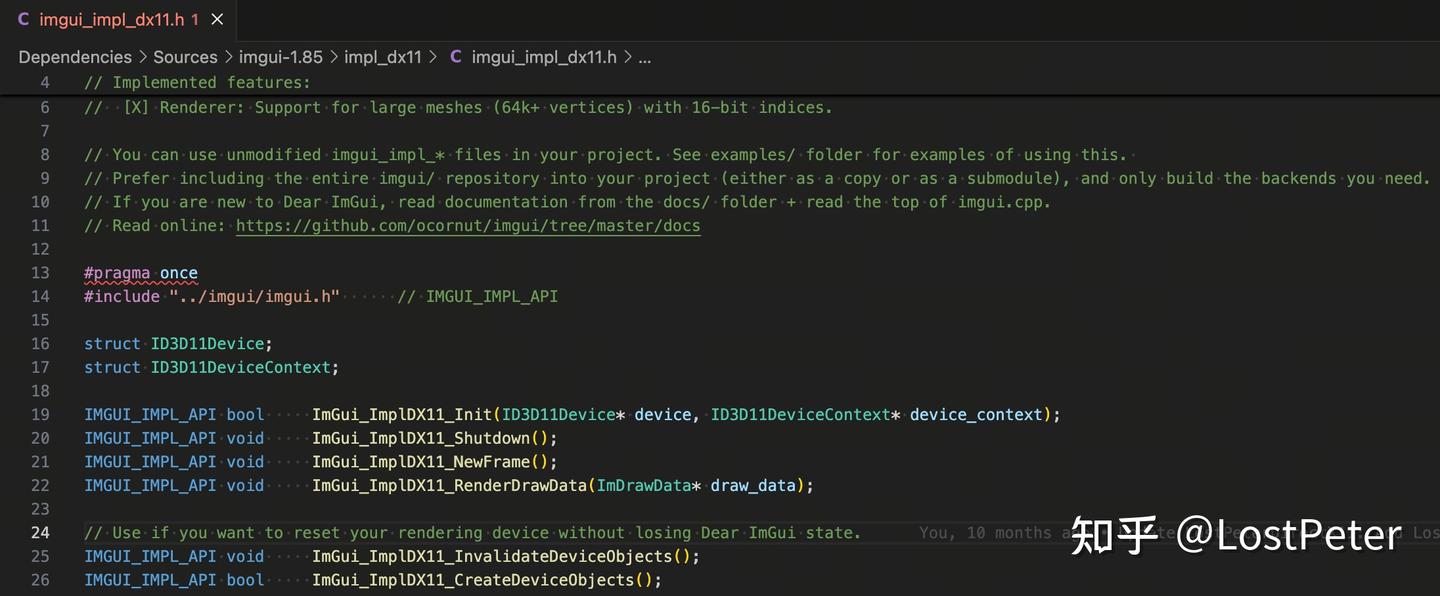Click the C icon in the breadcrumb bar
Image resolution: width=1440 pixels, height=596 pixels.
[x=456, y=57]
